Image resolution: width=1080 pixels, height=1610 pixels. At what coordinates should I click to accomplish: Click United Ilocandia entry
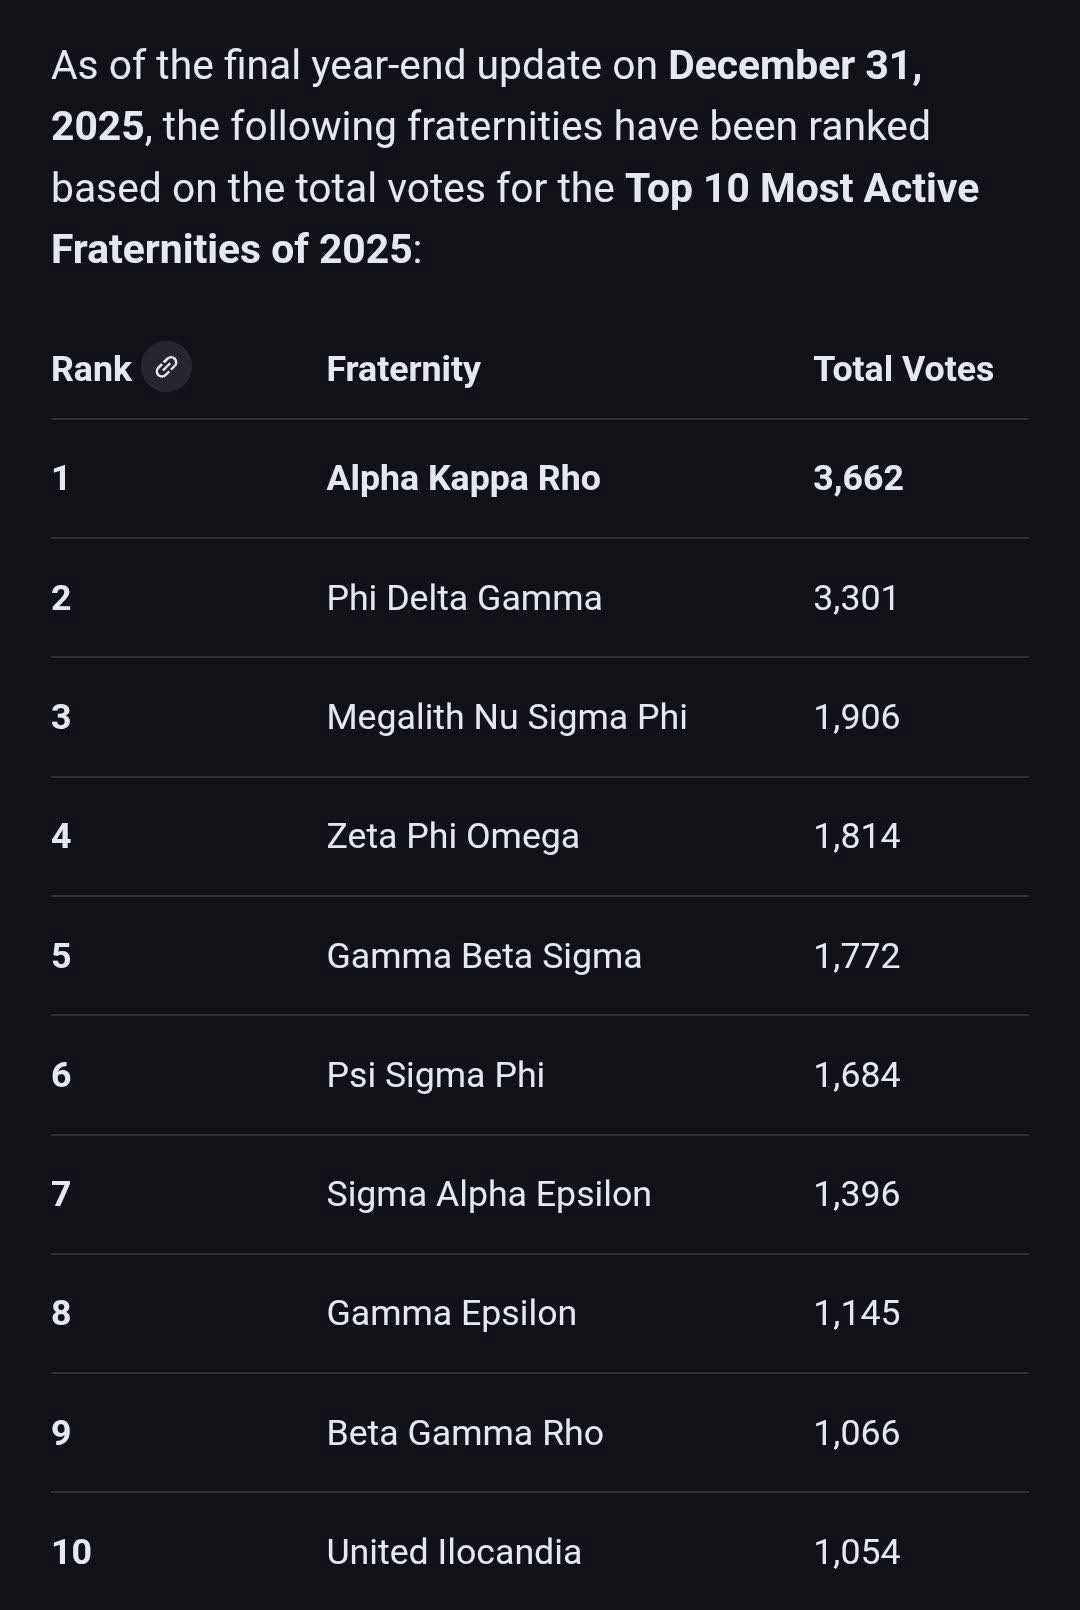pyautogui.click(x=454, y=1552)
